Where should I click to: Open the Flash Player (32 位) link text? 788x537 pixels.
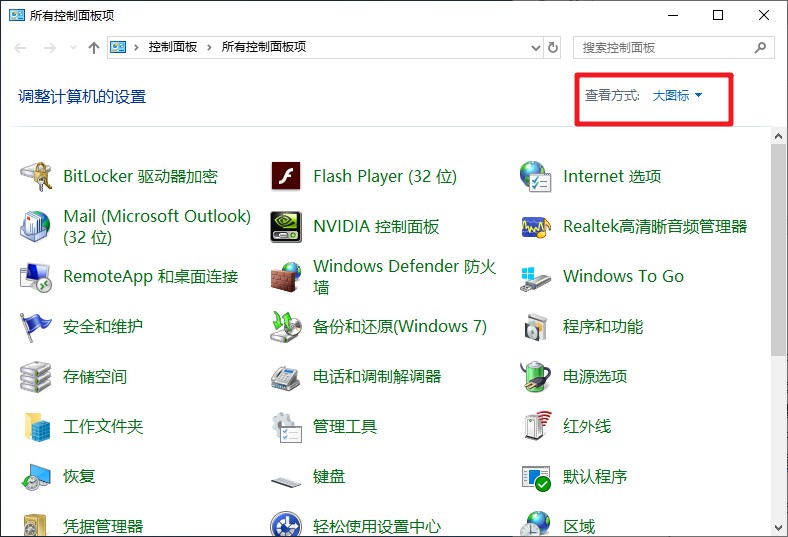point(385,176)
